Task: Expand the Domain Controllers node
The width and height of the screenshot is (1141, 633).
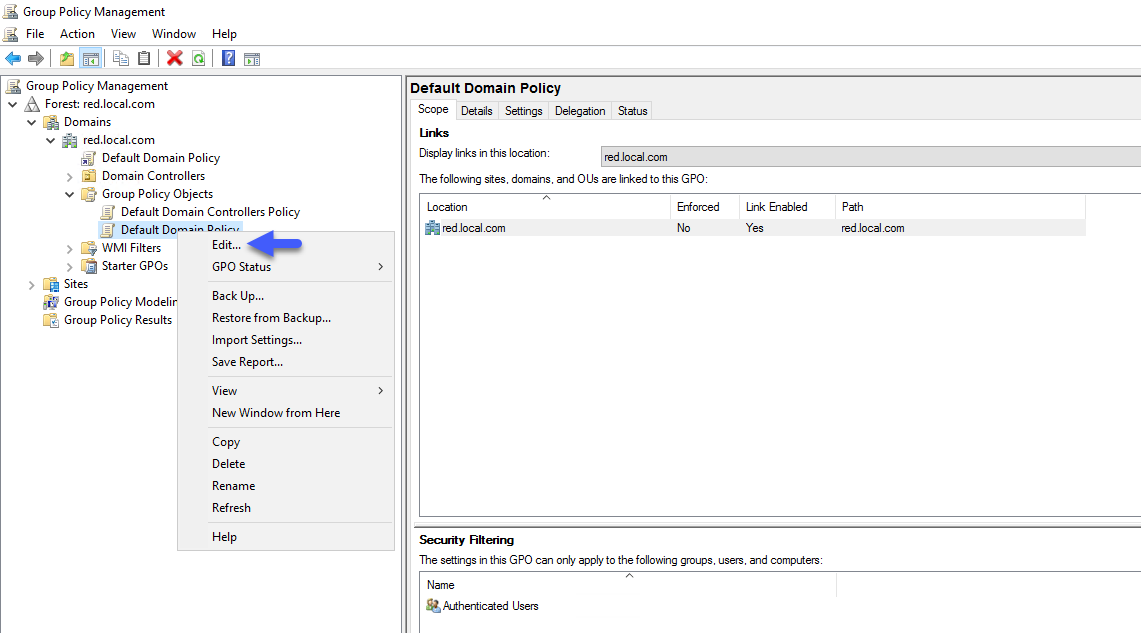Action: tap(70, 177)
